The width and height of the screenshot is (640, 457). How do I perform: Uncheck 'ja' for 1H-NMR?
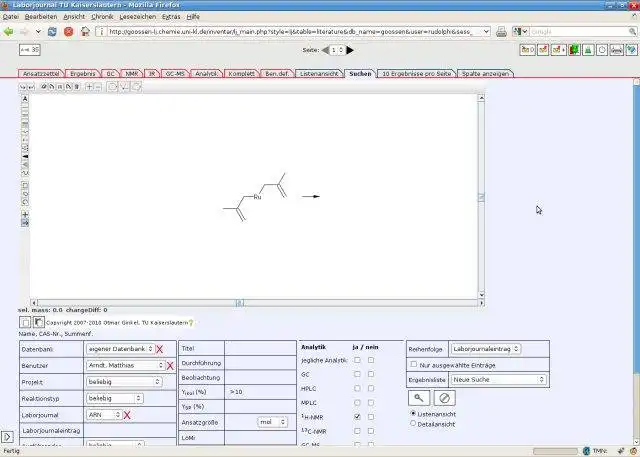tap(358, 417)
